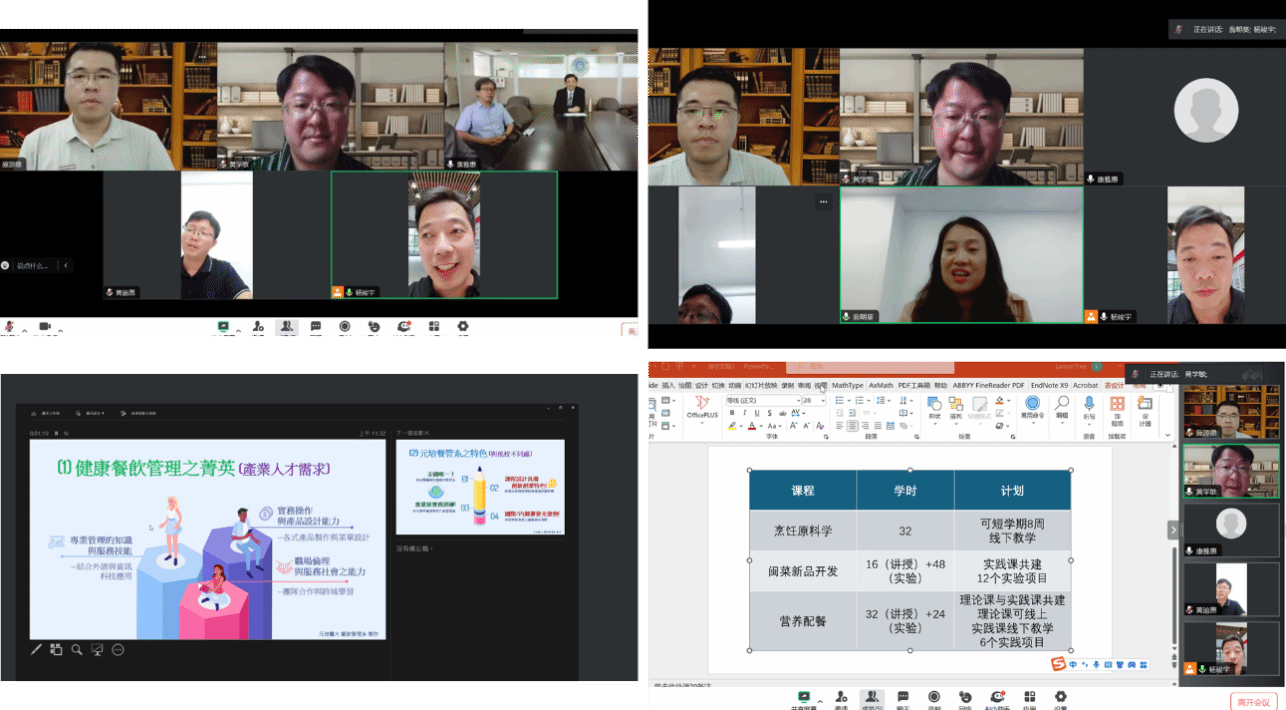This screenshot has width=1286, height=710.
Task: Choose shape outline in the drawing group
Action: pyautogui.click(x=999, y=412)
